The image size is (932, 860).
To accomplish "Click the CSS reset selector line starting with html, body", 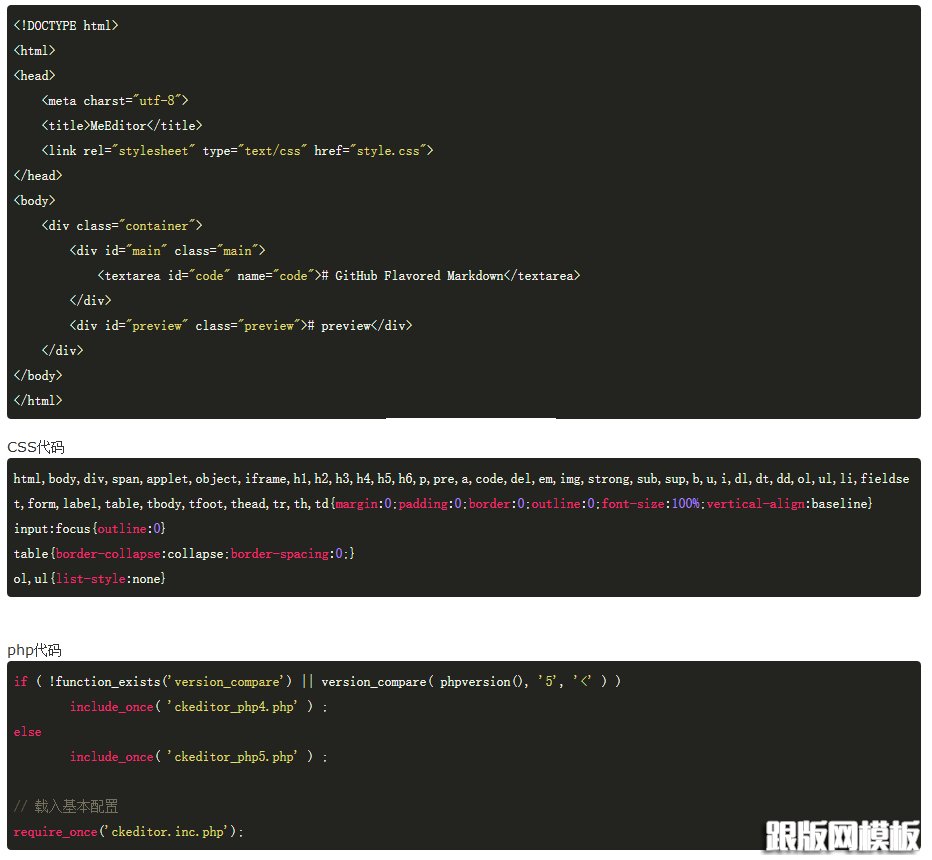I will point(461,478).
